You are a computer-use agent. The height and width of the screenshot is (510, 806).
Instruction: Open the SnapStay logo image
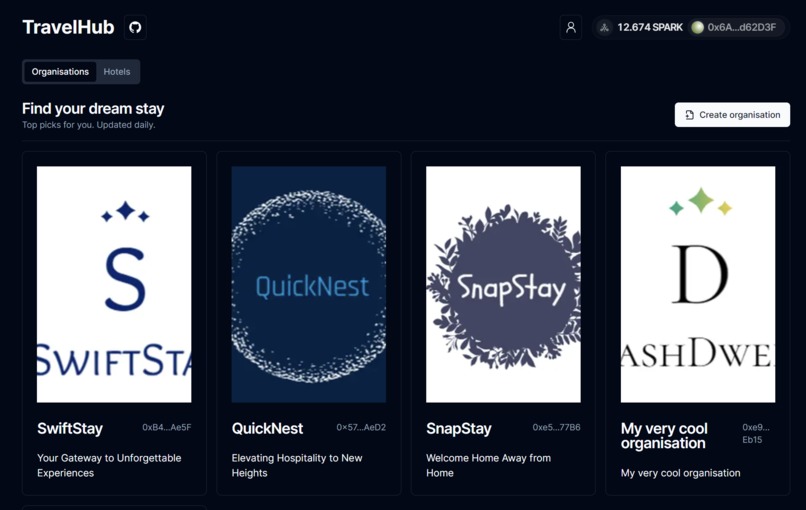503,284
